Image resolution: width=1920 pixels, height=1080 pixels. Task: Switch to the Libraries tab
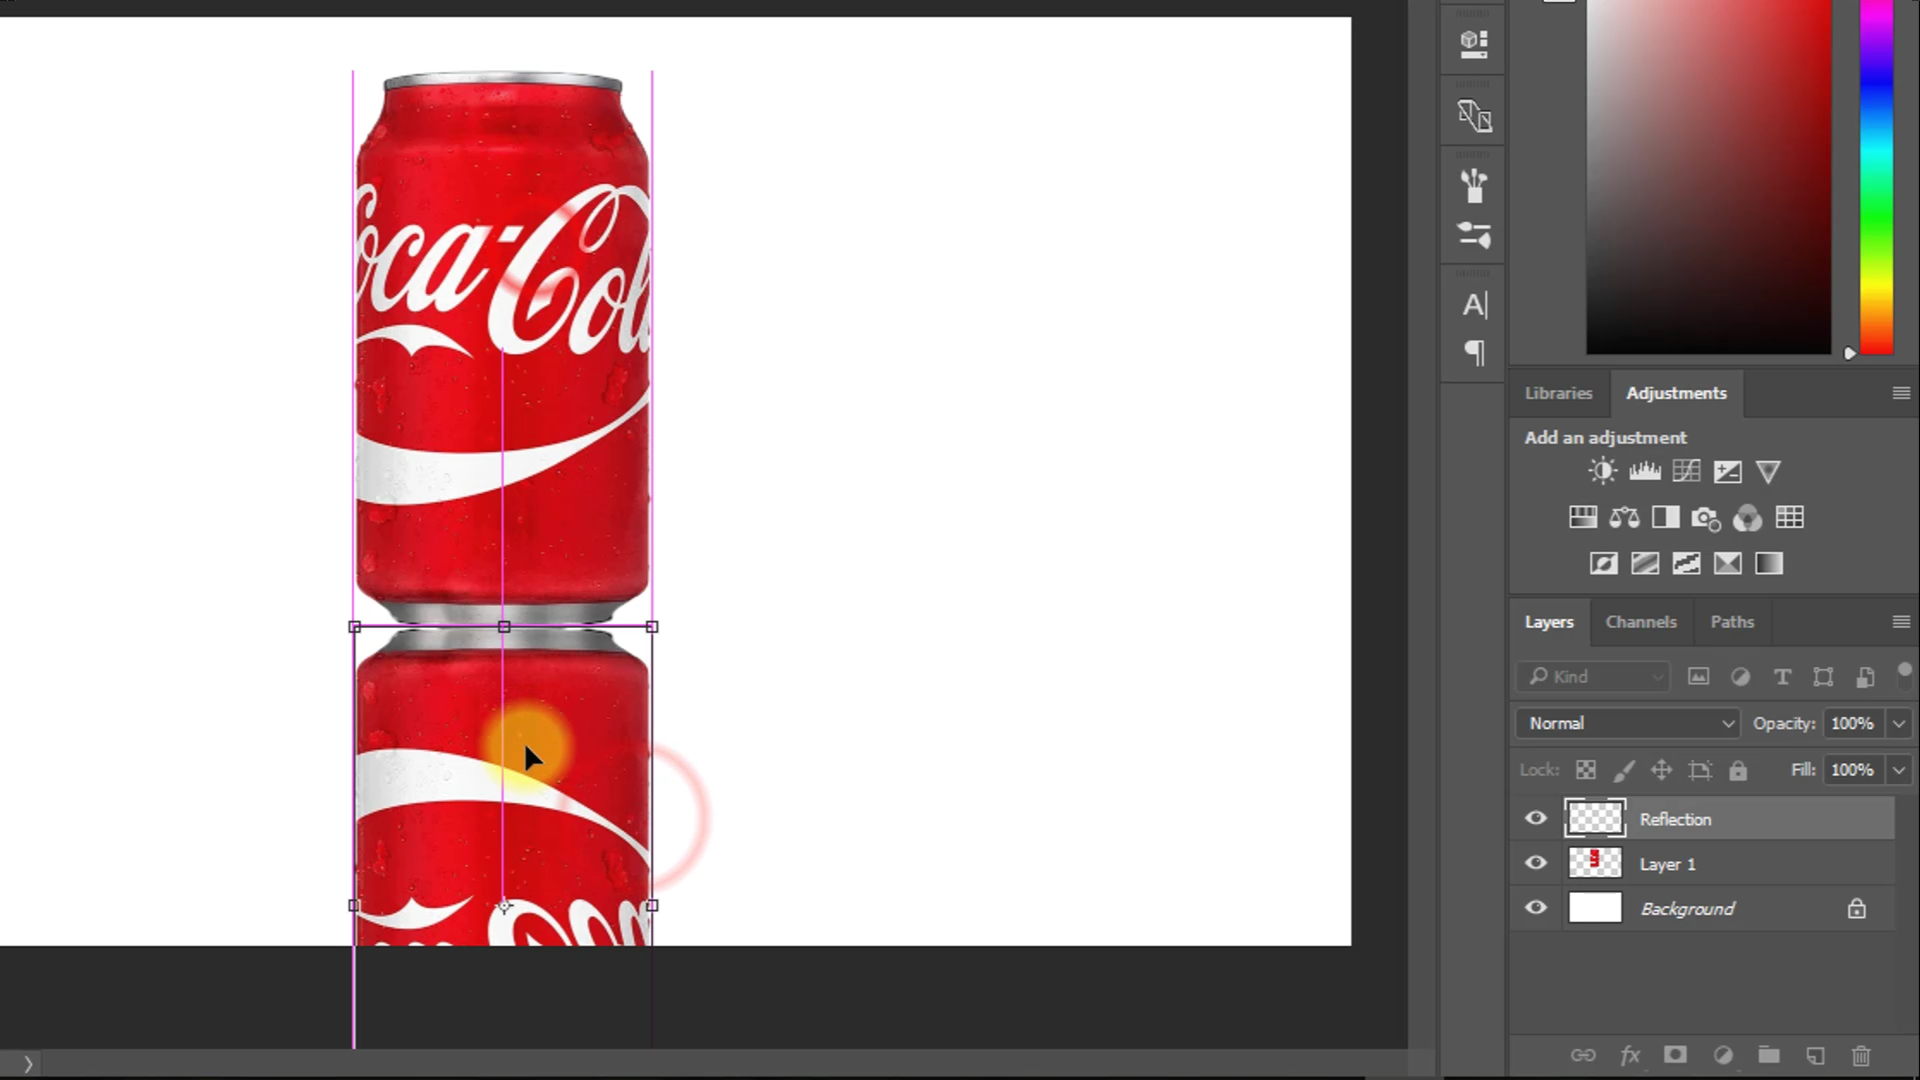(x=1558, y=393)
